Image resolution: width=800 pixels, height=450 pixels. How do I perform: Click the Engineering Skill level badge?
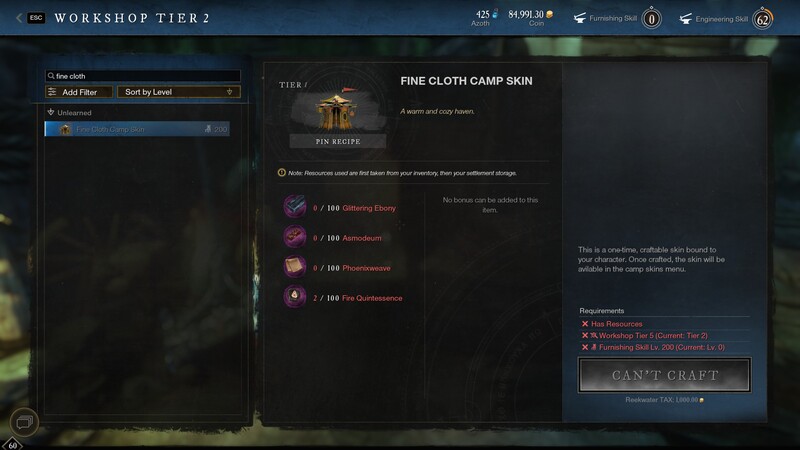click(763, 19)
